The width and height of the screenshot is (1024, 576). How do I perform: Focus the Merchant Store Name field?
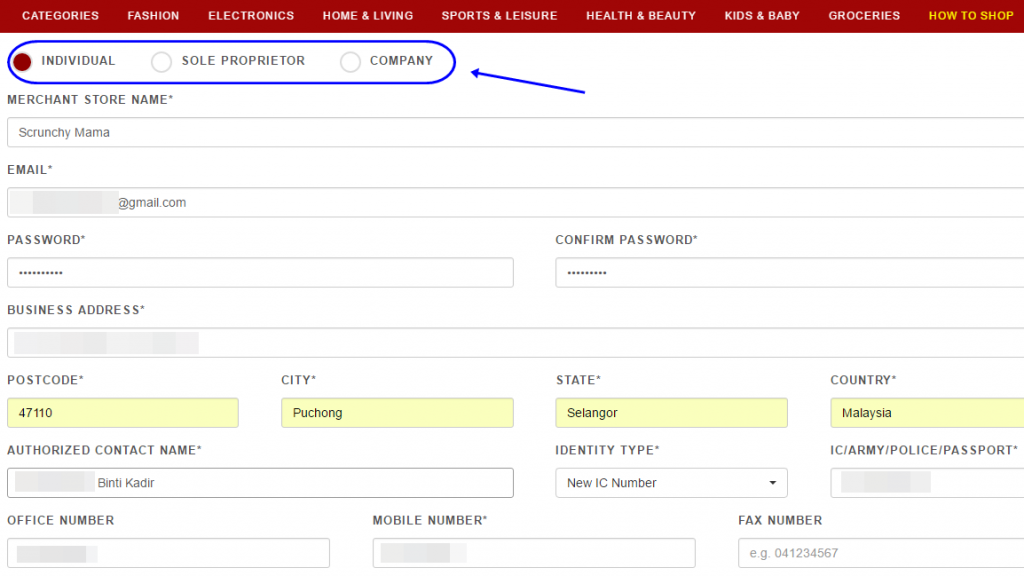[516, 133]
